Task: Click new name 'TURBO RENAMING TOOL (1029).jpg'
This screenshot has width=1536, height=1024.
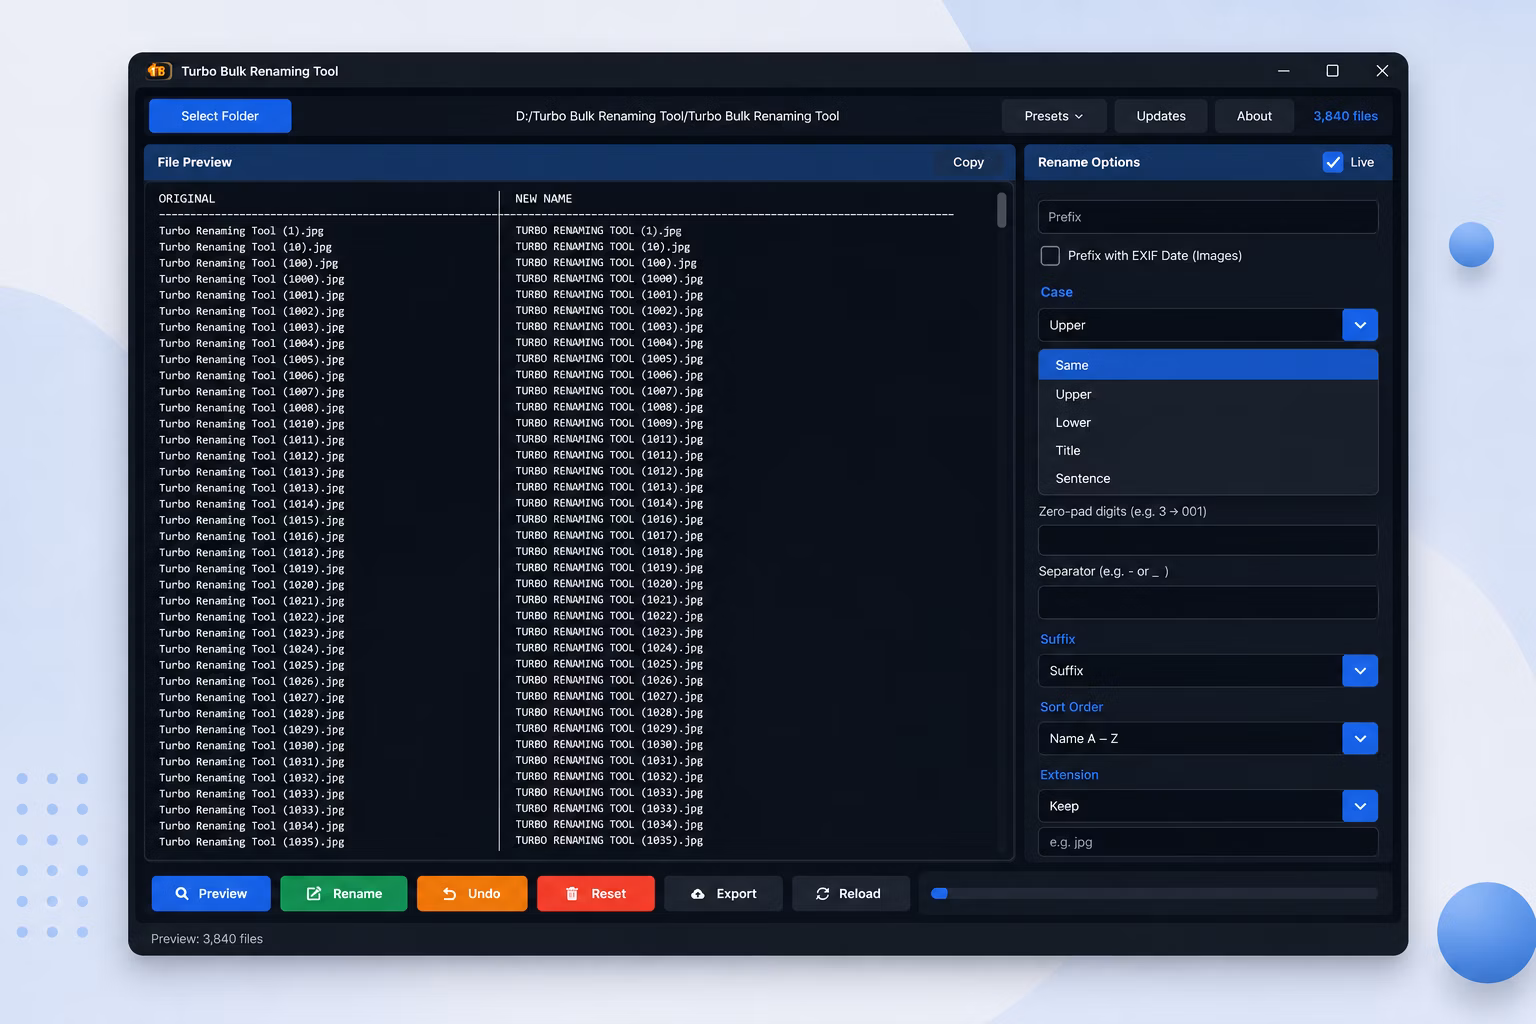Action: click(609, 729)
